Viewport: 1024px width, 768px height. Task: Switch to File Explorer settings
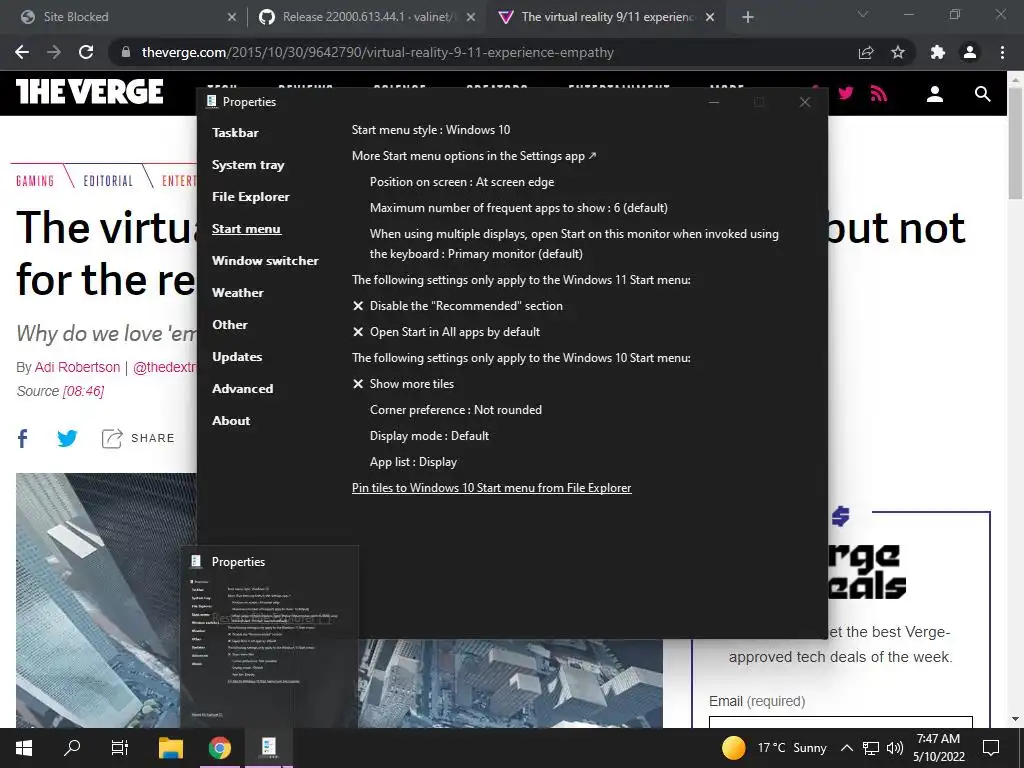coord(251,197)
